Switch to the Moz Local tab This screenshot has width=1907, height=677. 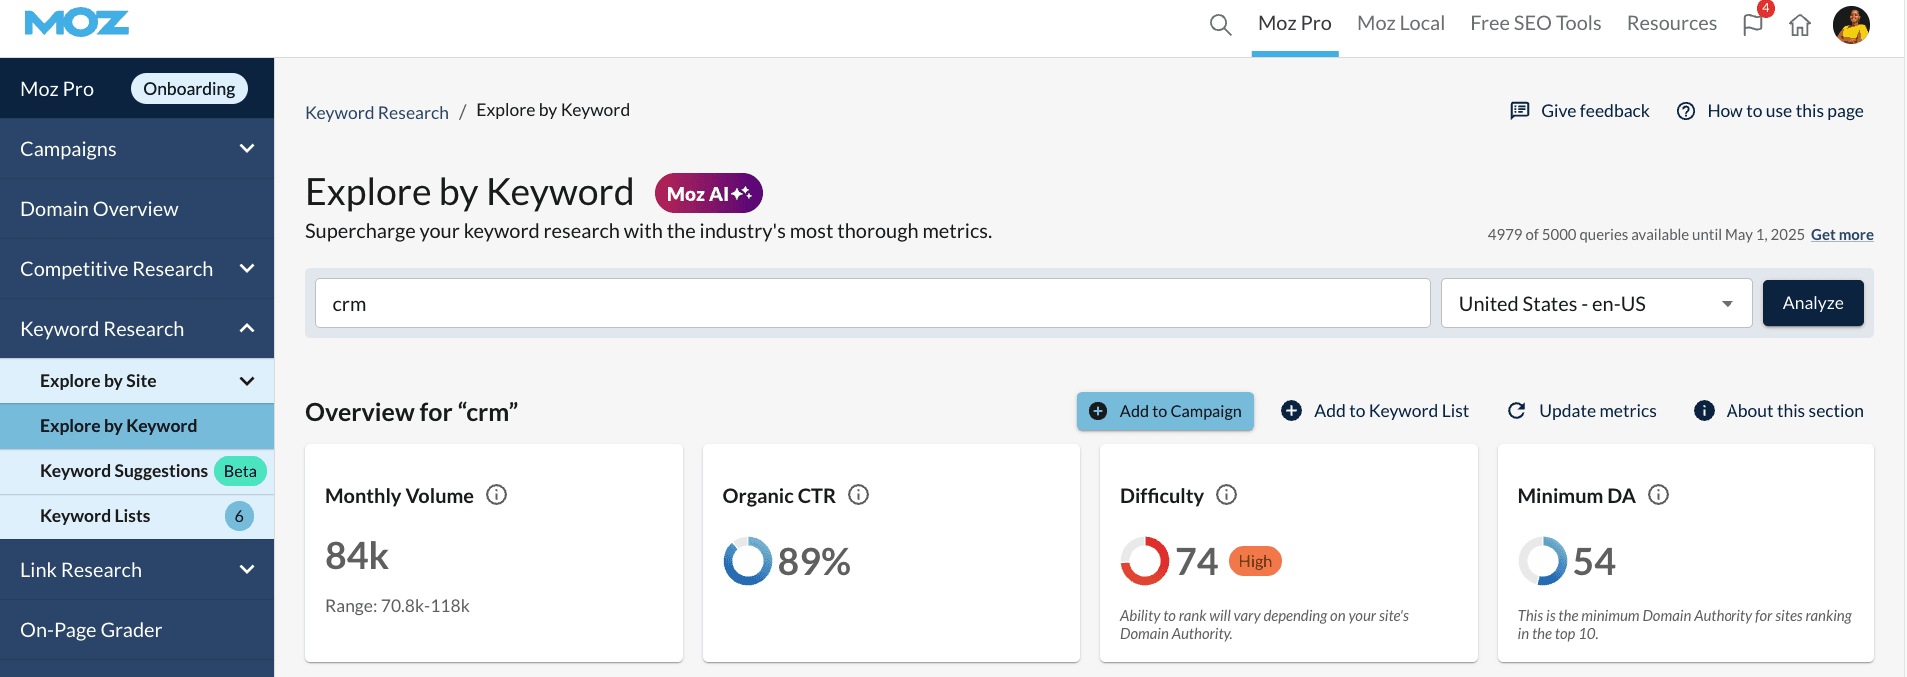pyautogui.click(x=1400, y=24)
